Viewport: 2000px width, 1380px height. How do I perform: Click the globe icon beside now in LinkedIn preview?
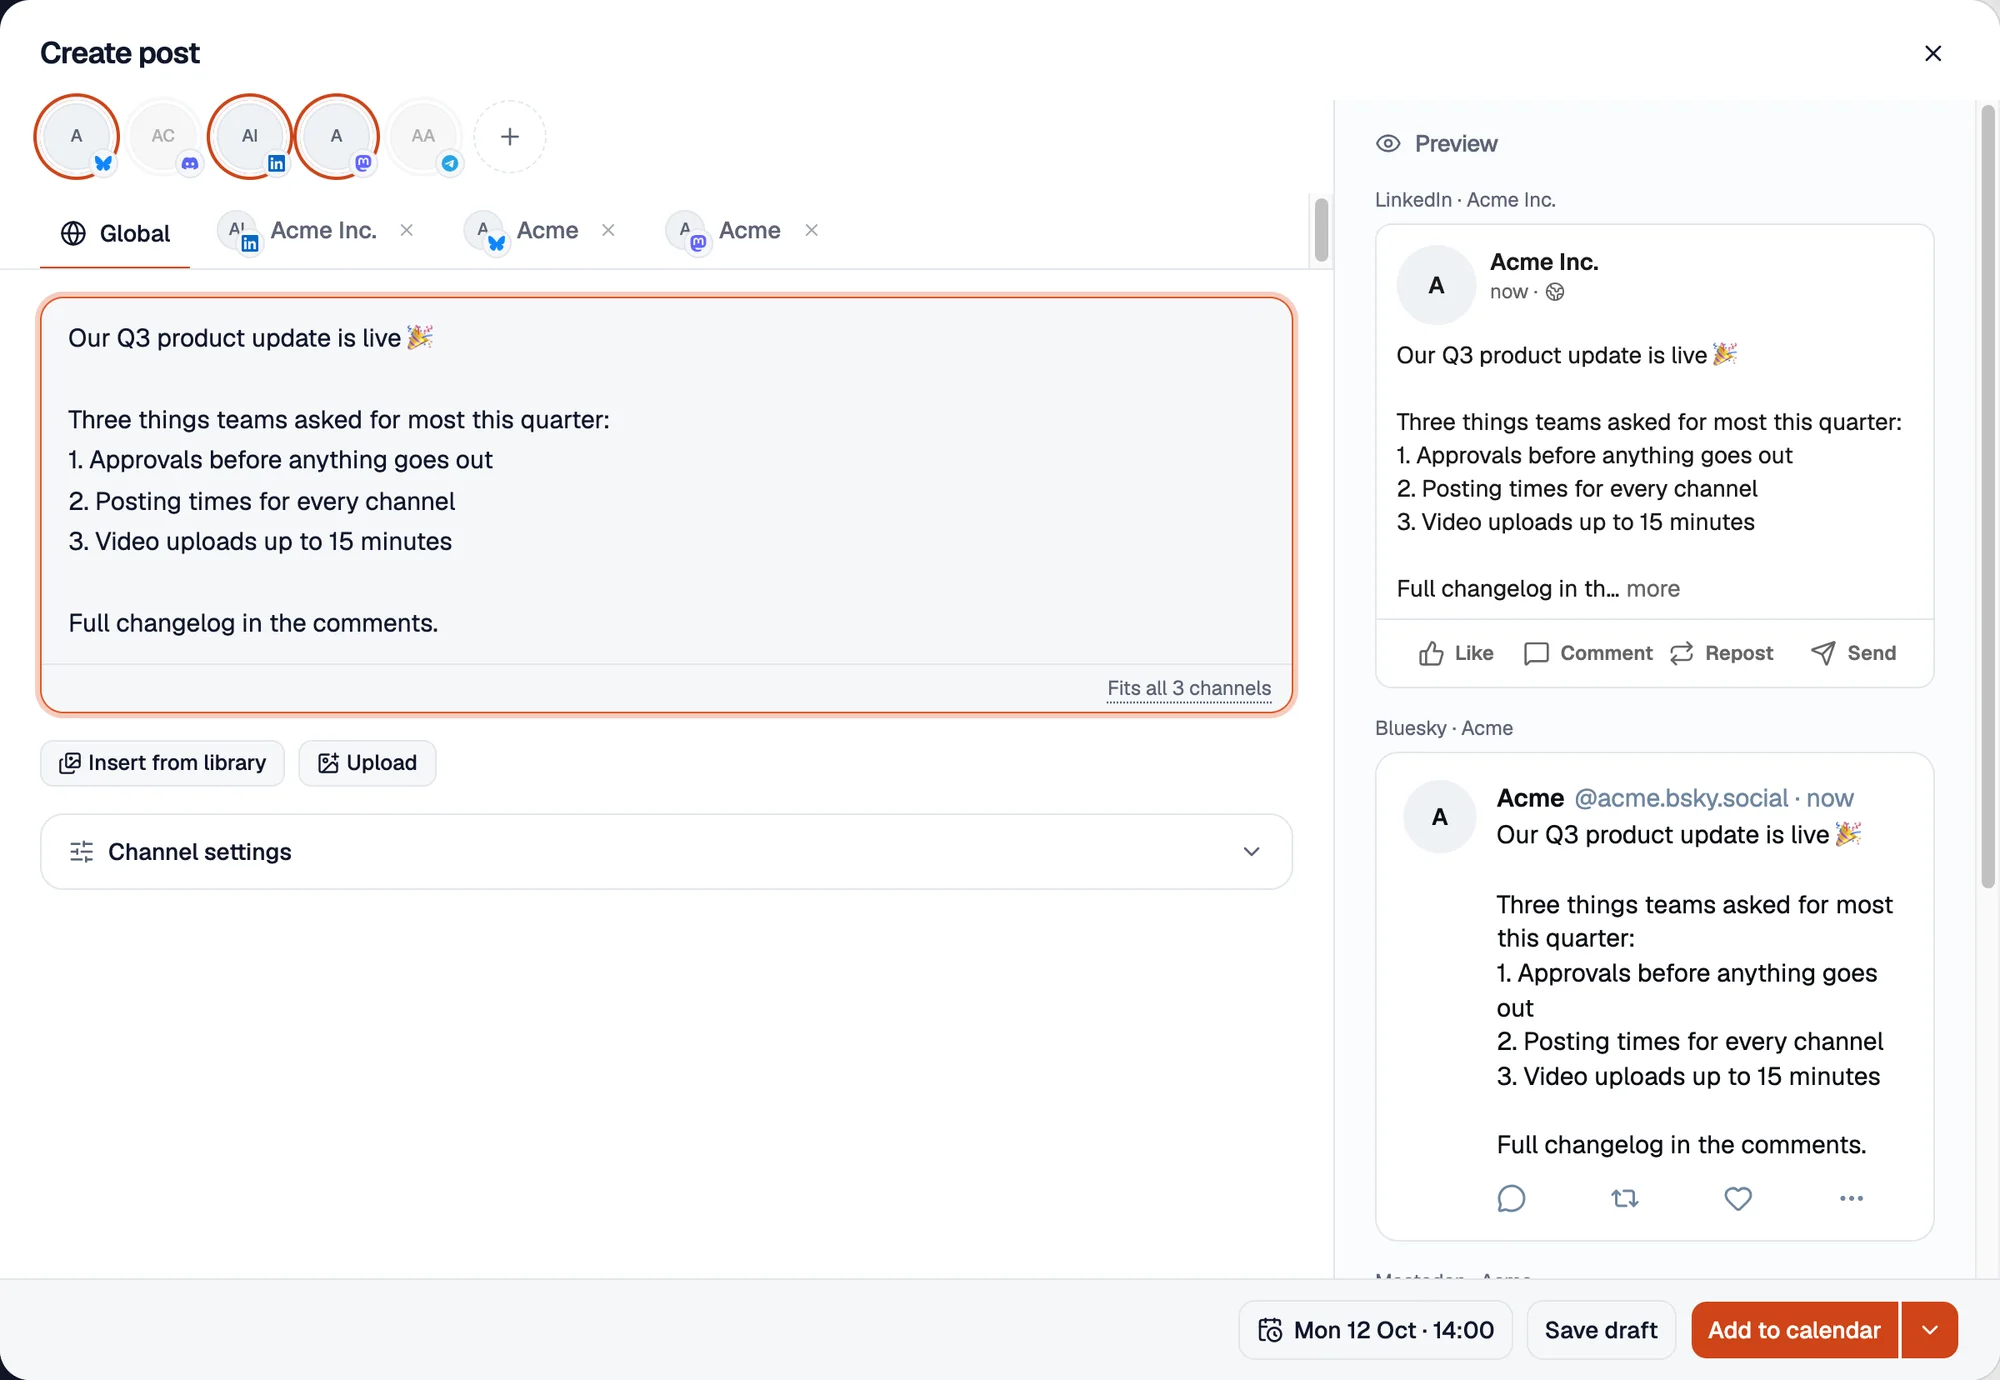pyautogui.click(x=1555, y=292)
